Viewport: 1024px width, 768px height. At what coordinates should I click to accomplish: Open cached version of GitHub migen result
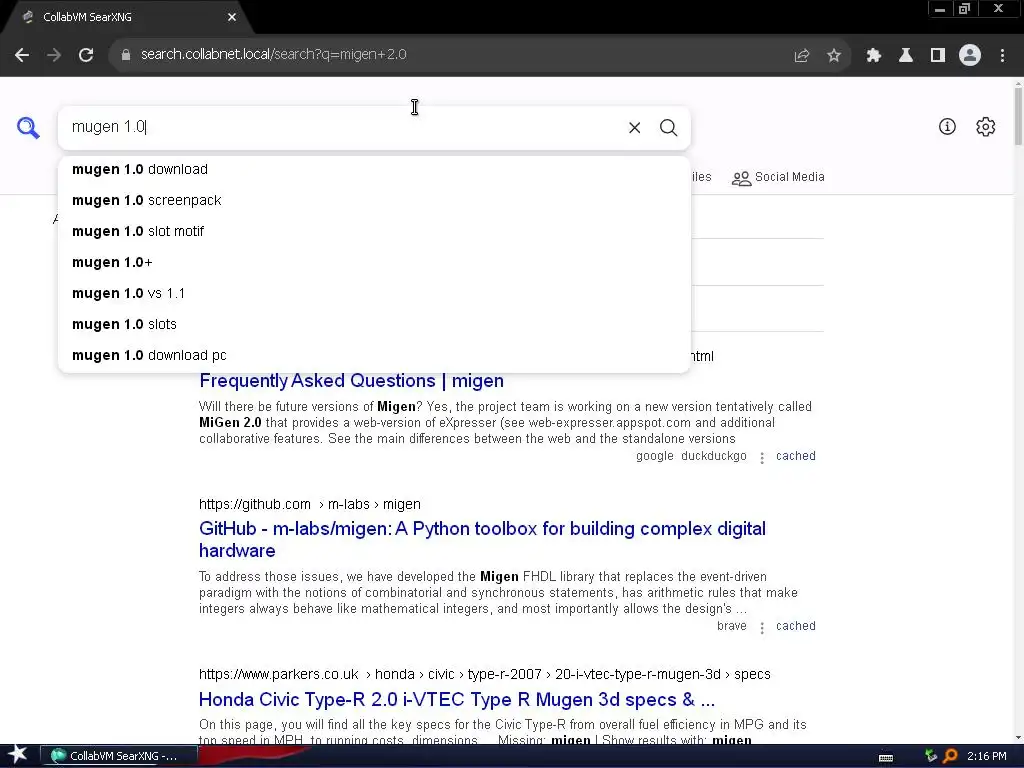[x=795, y=626]
